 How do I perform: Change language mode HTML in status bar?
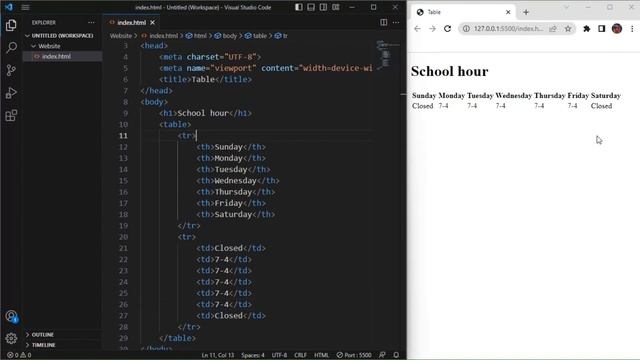(322, 355)
